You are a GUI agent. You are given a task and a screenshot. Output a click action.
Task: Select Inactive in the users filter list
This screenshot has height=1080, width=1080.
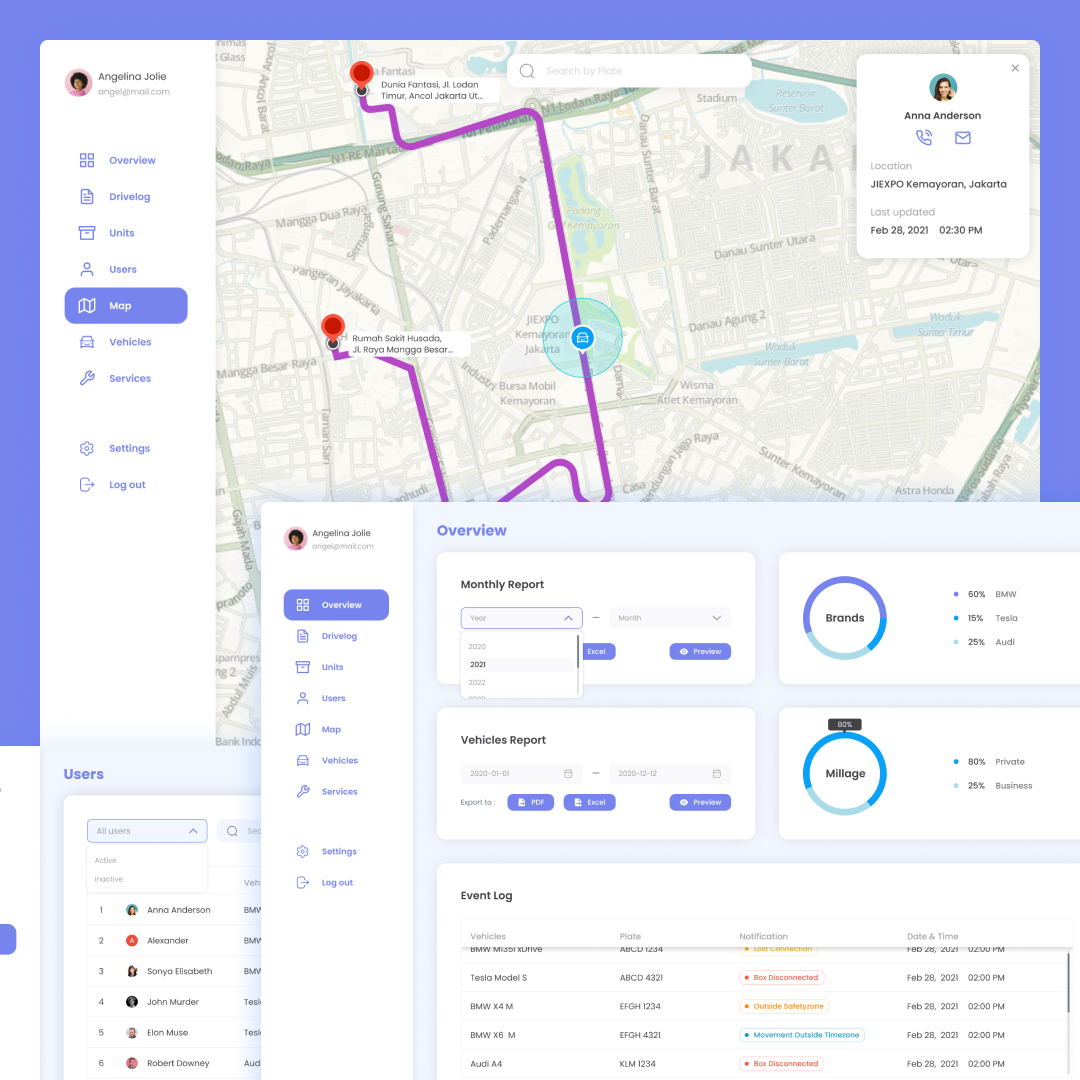[x=109, y=879]
